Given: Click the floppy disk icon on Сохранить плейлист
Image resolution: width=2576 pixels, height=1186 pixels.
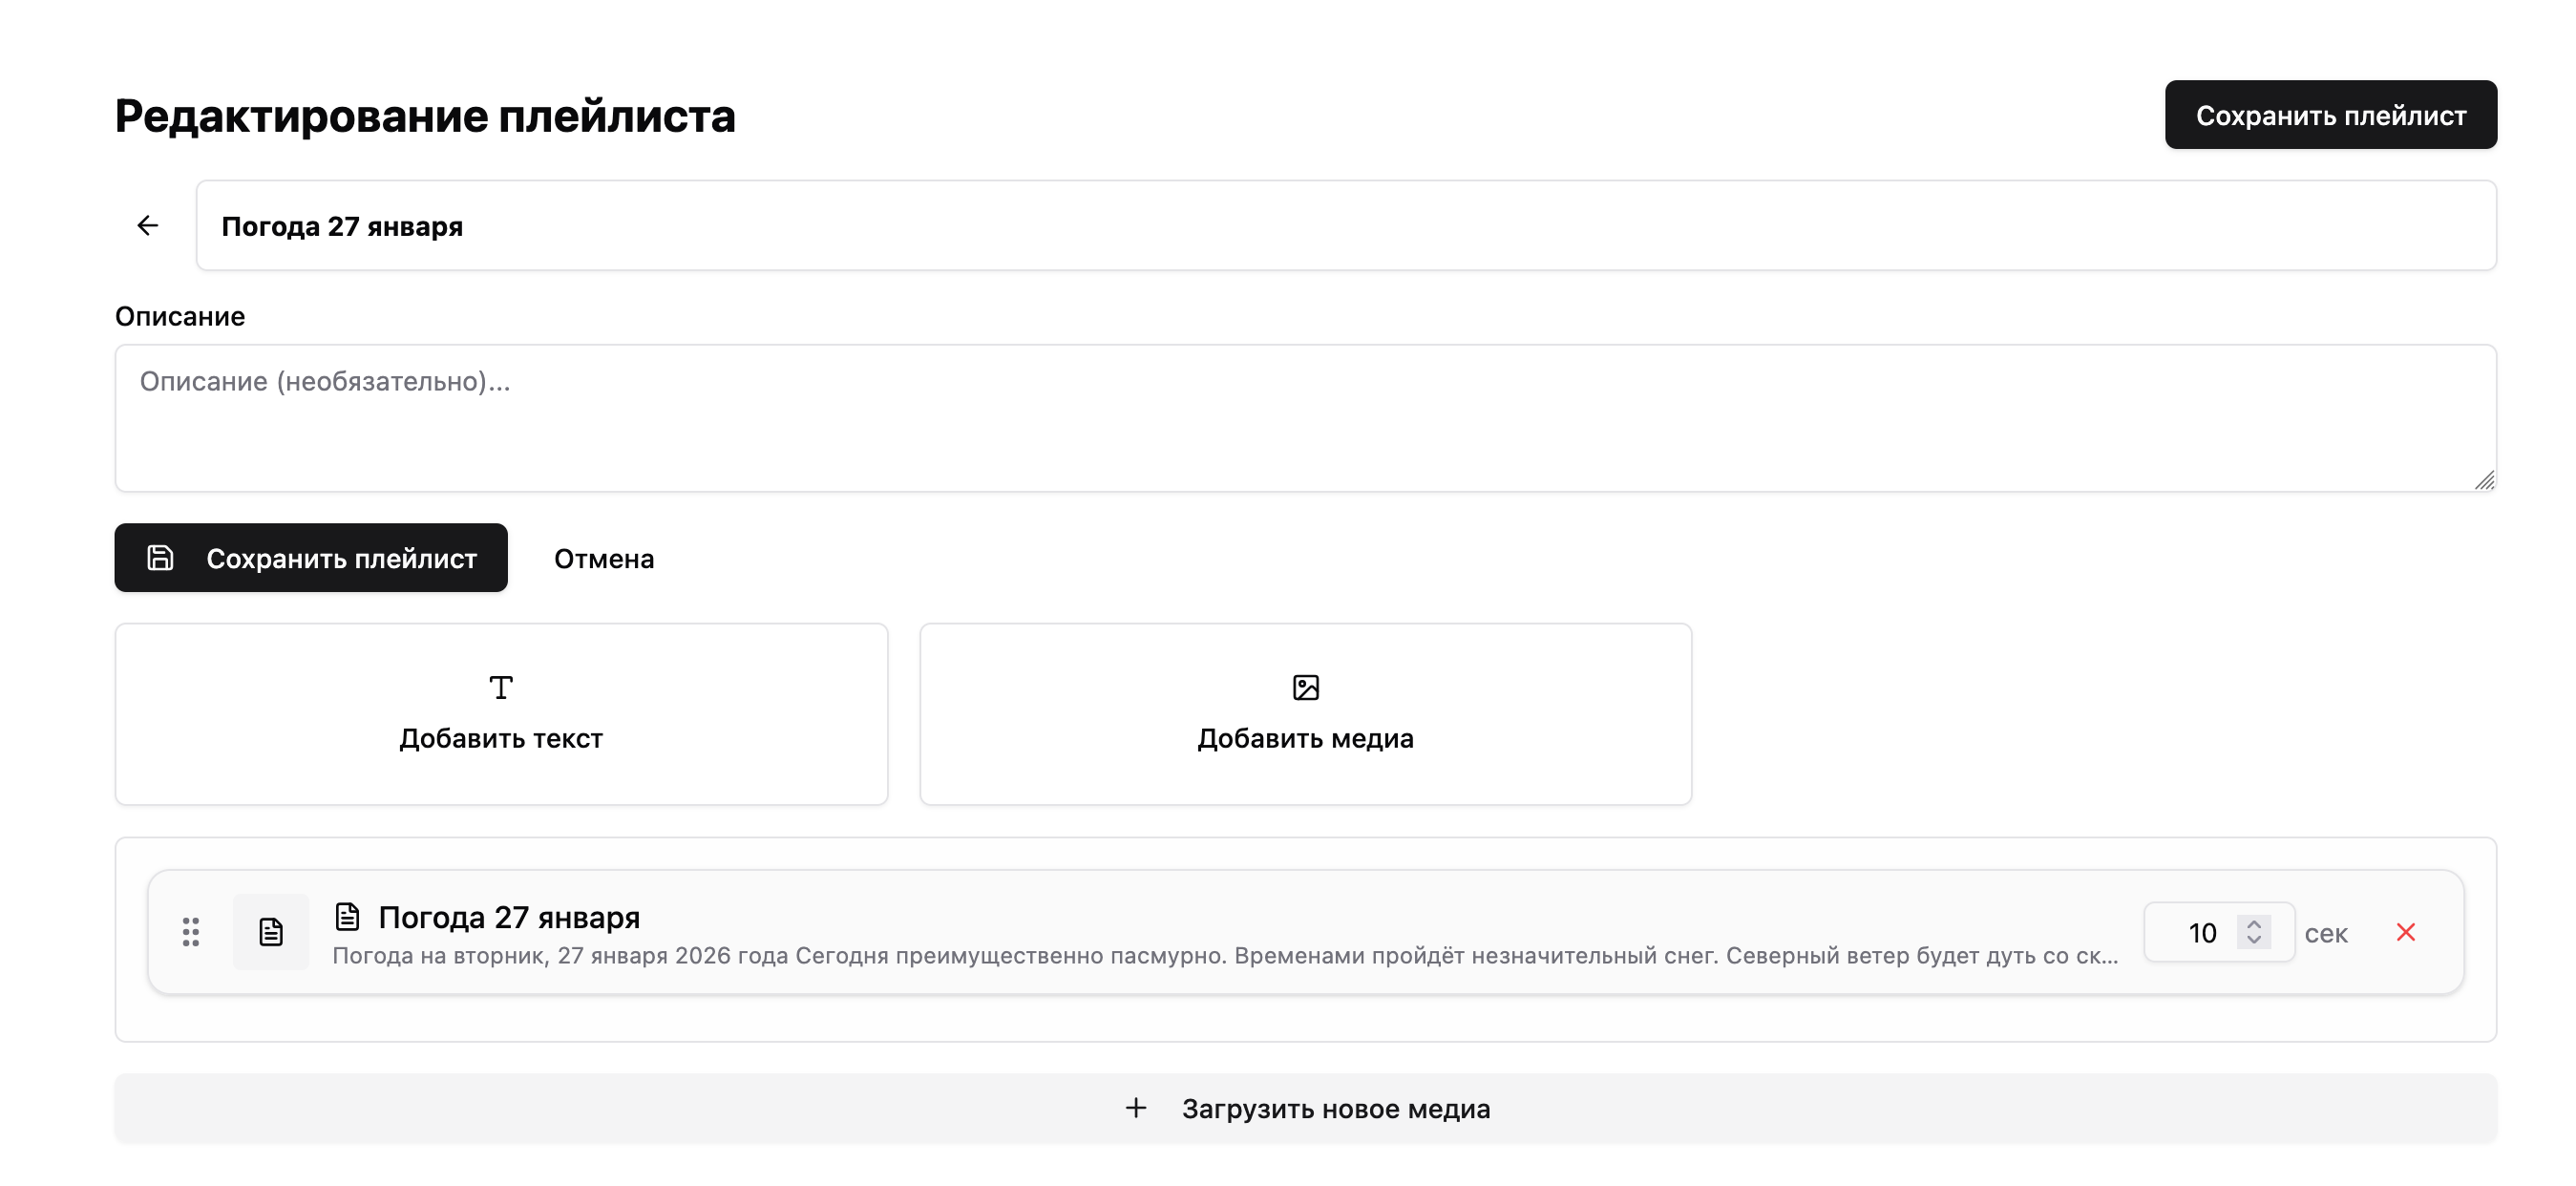Looking at the screenshot, I should [161, 558].
